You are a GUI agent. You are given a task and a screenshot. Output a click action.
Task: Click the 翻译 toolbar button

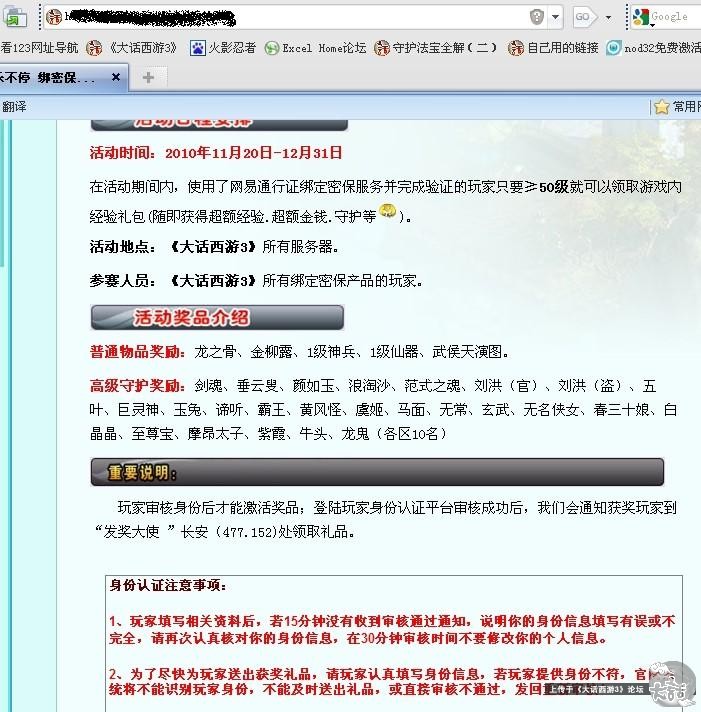click(x=14, y=107)
